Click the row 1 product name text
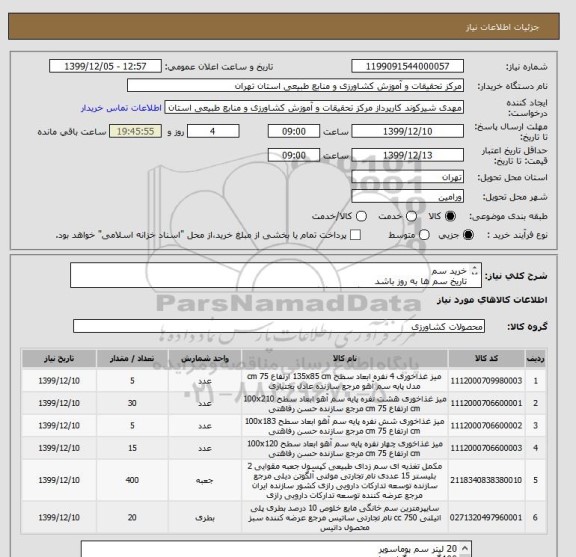Viewport: 576px width, 557px height. 345,381
